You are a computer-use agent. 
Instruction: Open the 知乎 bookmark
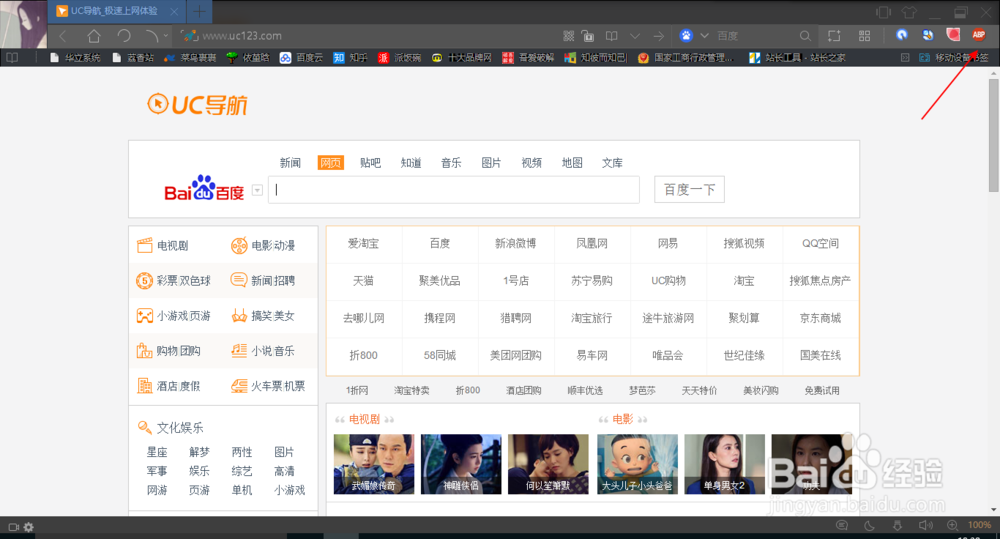350,57
